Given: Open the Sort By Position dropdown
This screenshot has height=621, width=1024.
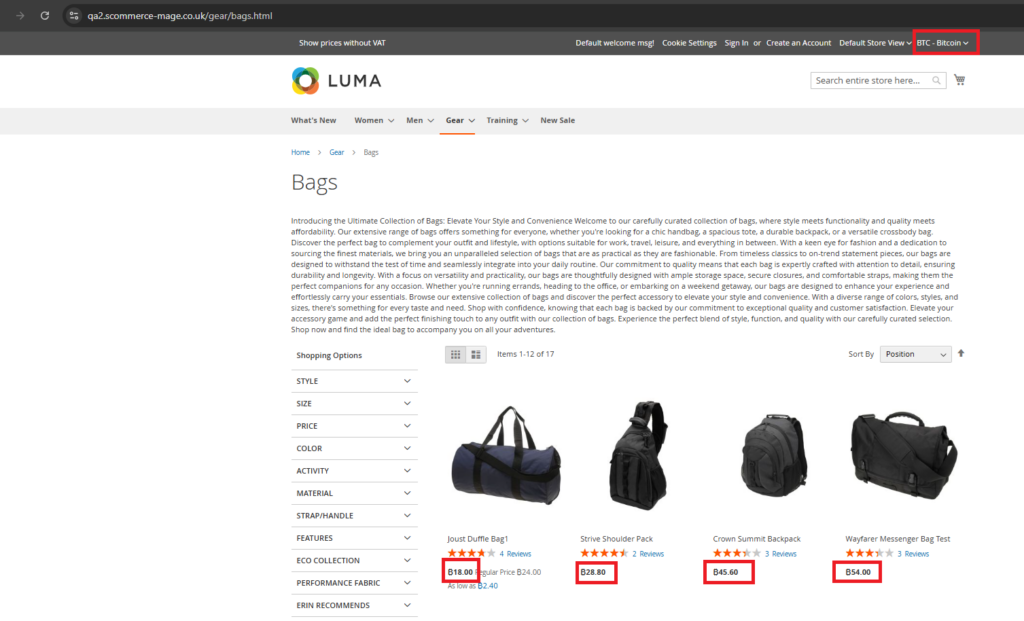Looking at the screenshot, I should point(915,353).
